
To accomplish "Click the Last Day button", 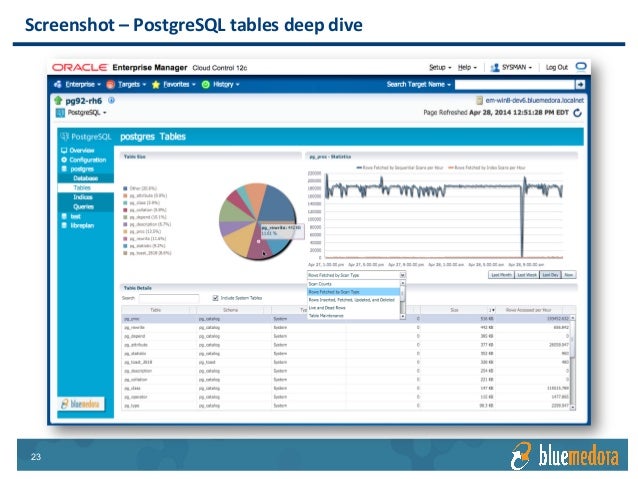I will pos(550,275).
